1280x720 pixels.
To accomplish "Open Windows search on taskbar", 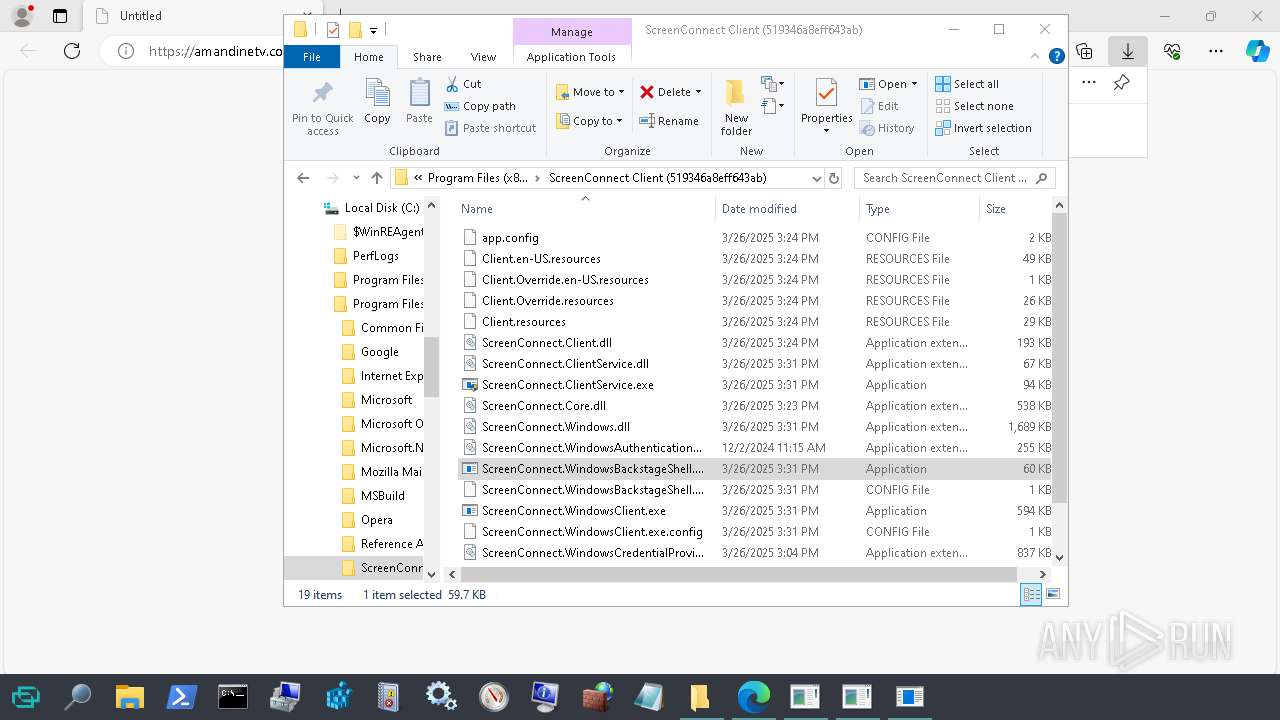I will pos(77,696).
